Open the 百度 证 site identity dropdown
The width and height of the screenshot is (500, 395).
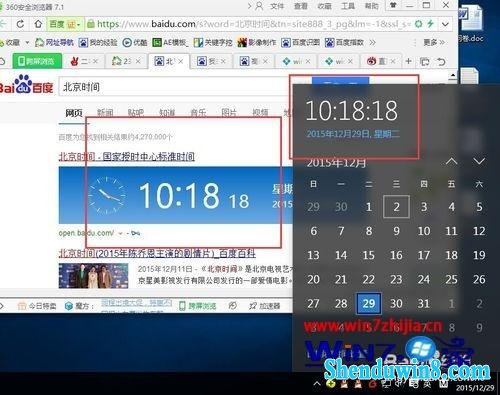pyautogui.click(x=65, y=24)
